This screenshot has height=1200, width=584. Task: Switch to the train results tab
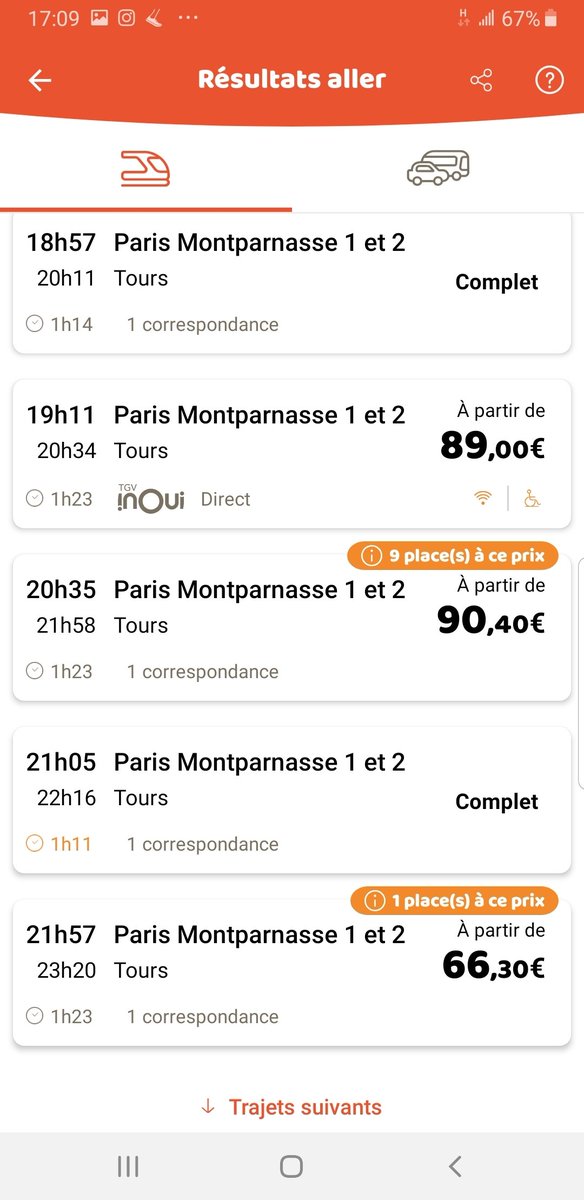point(146,168)
